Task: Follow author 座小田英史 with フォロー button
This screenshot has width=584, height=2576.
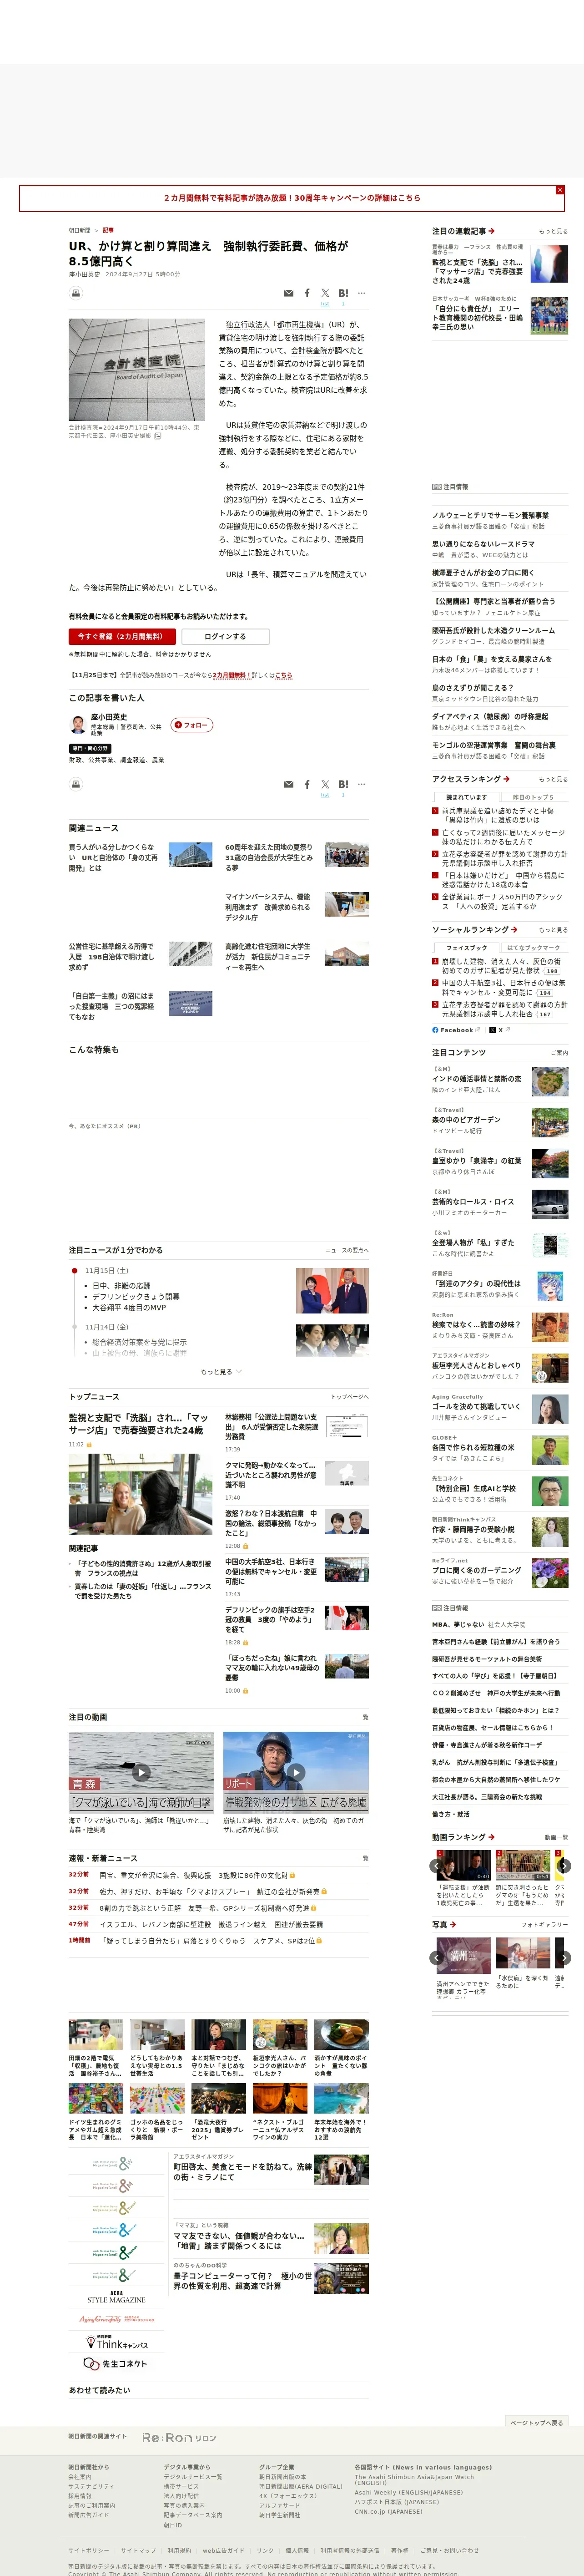Action: [x=191, y=725]
